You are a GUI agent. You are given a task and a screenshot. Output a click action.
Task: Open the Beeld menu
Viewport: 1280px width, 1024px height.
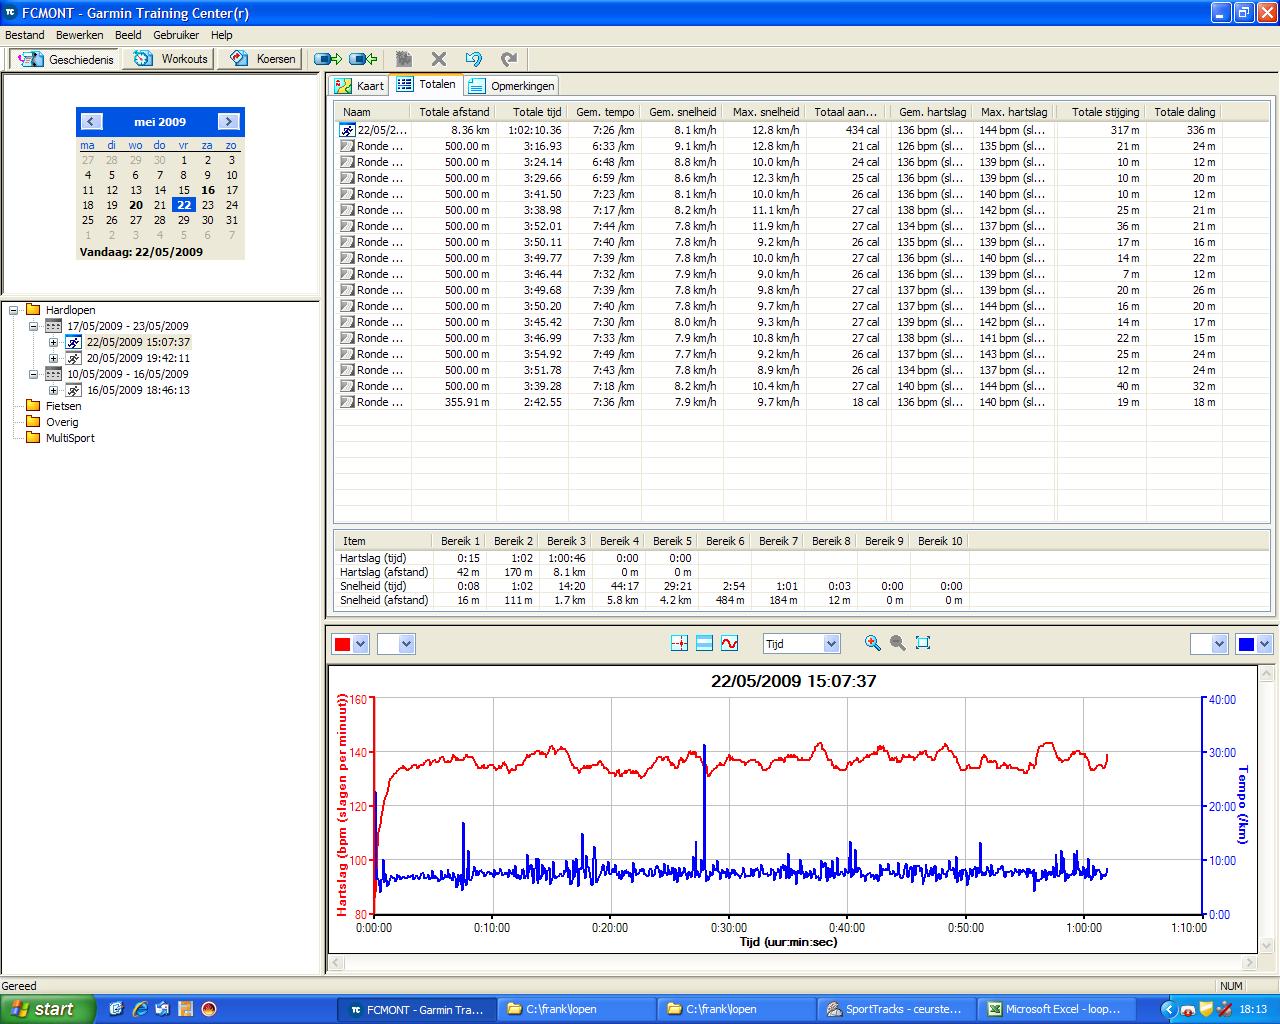[x=128, y=35]
